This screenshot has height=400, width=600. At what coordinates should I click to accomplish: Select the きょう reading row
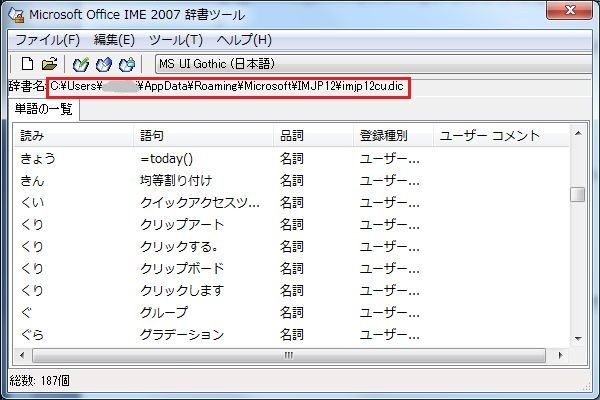[38, 158]
